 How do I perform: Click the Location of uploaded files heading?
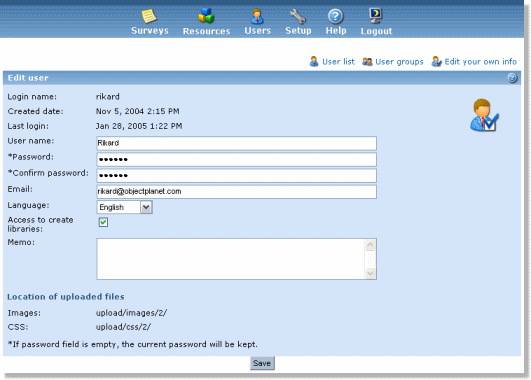click(x=66, y=297)
